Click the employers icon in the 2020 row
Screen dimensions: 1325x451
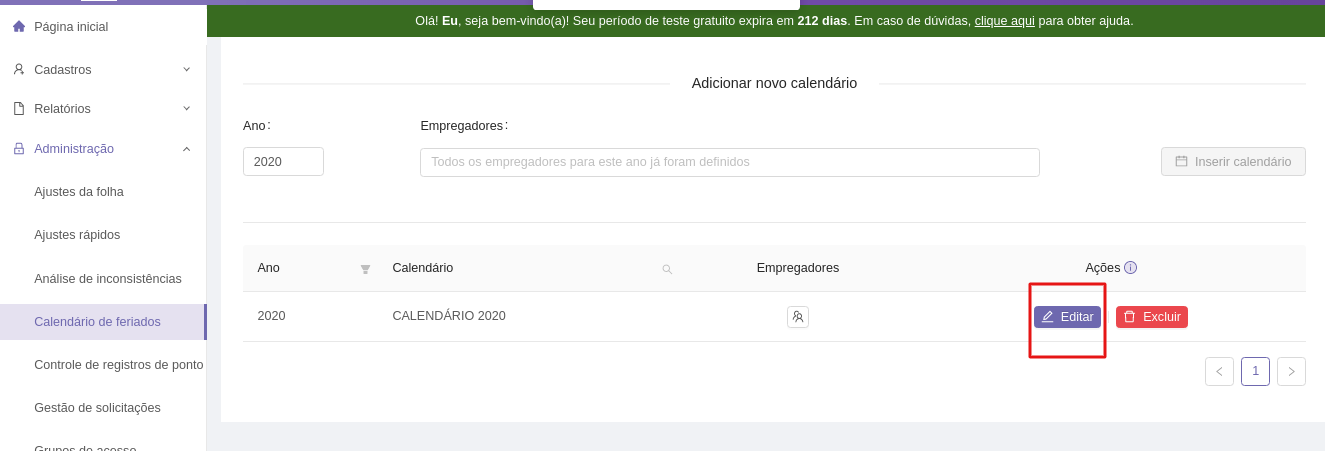tap(797, 317)
